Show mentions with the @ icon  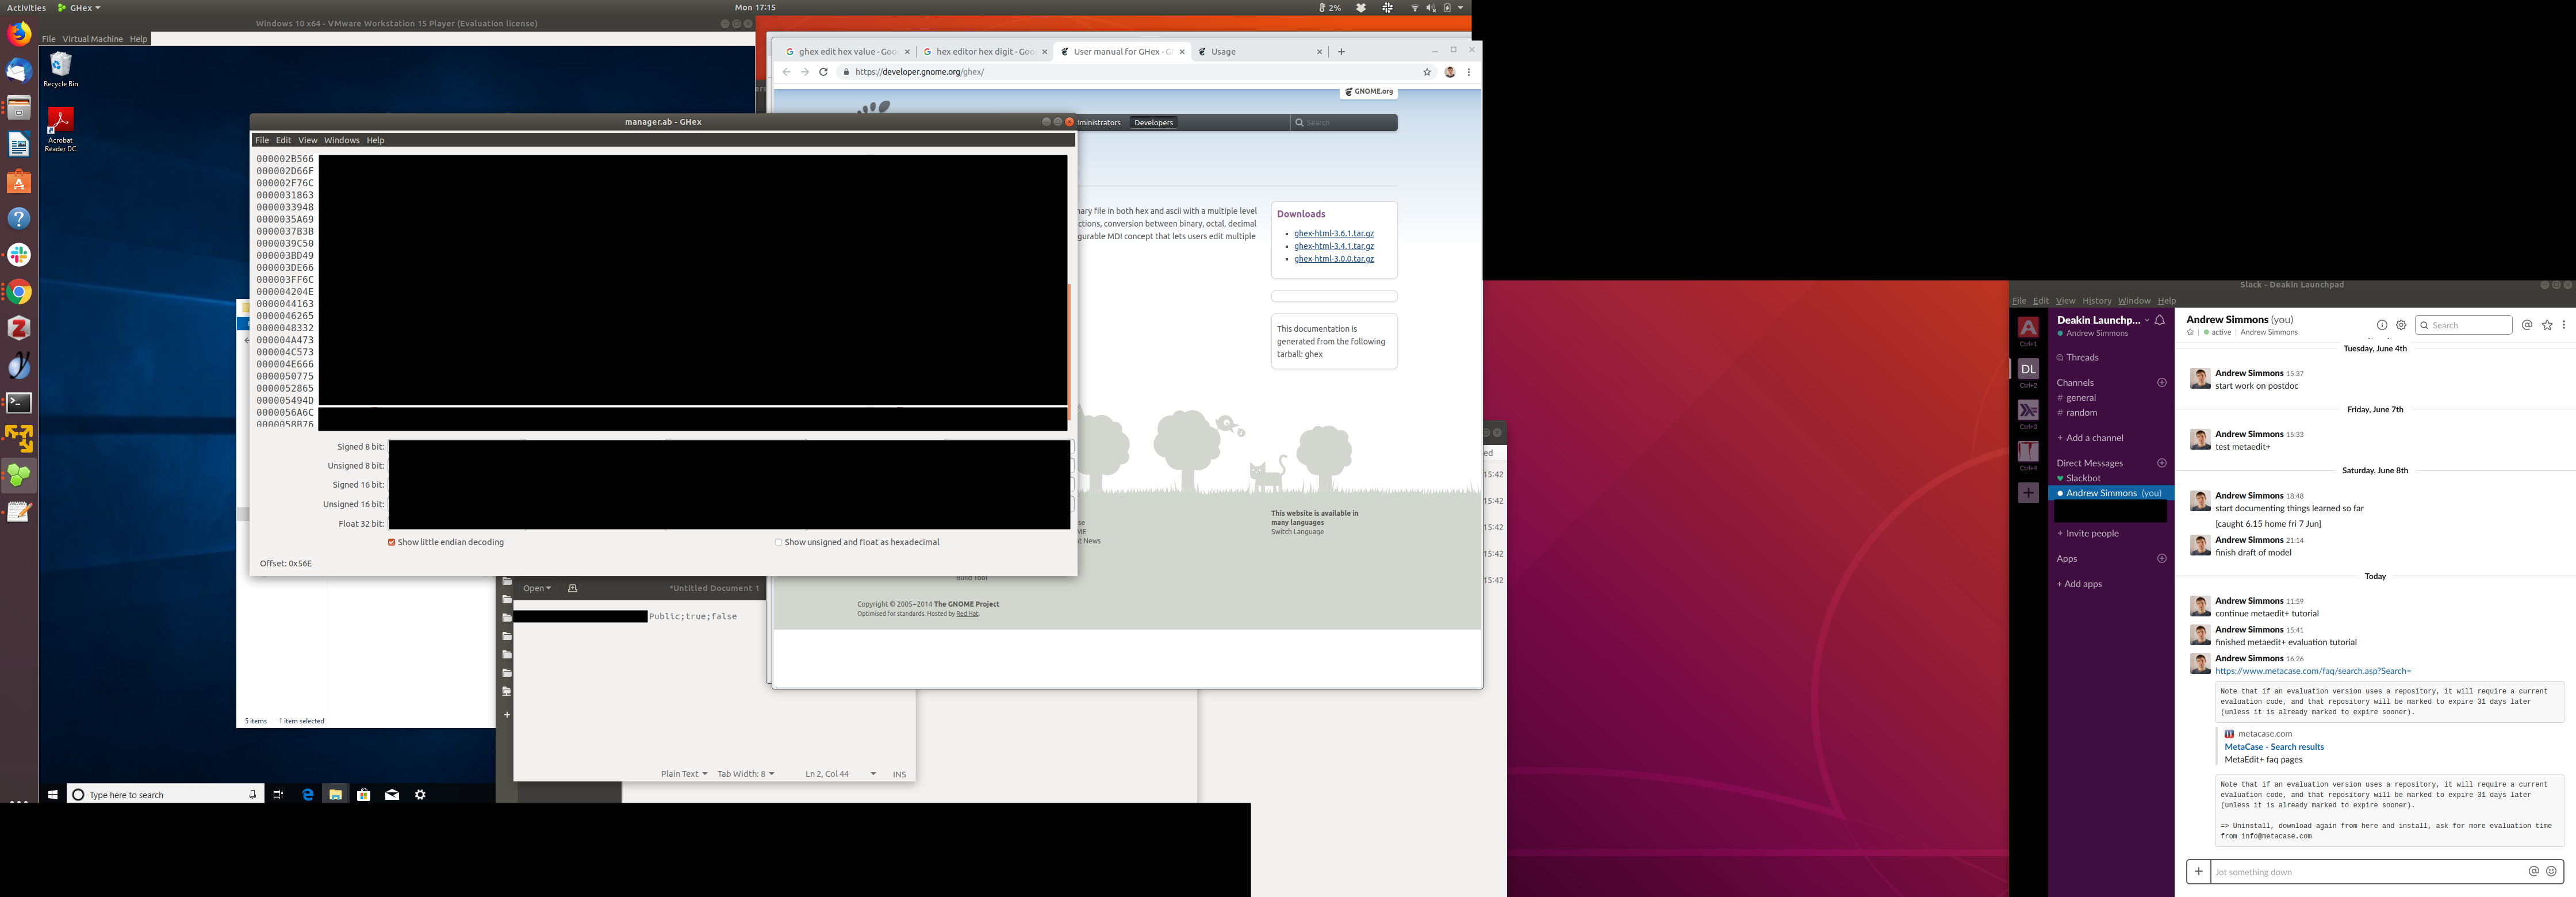coord(2527,325)
